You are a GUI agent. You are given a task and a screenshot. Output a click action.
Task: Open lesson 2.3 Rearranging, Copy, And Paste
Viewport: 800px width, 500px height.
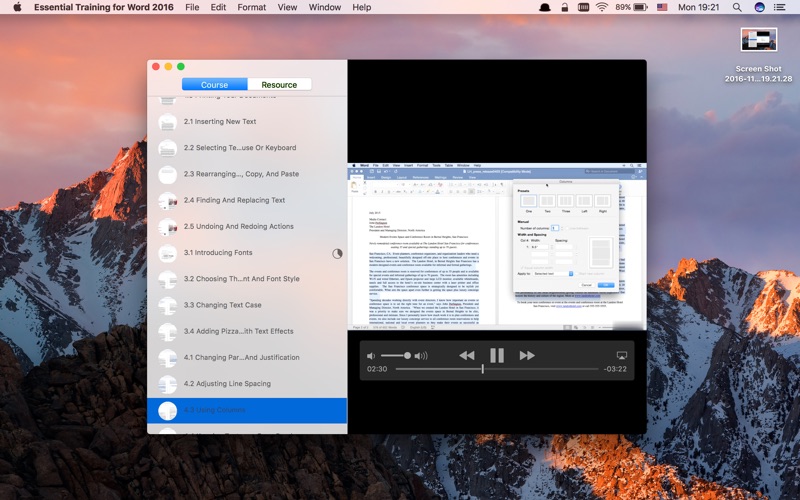(x=247, y=174)
